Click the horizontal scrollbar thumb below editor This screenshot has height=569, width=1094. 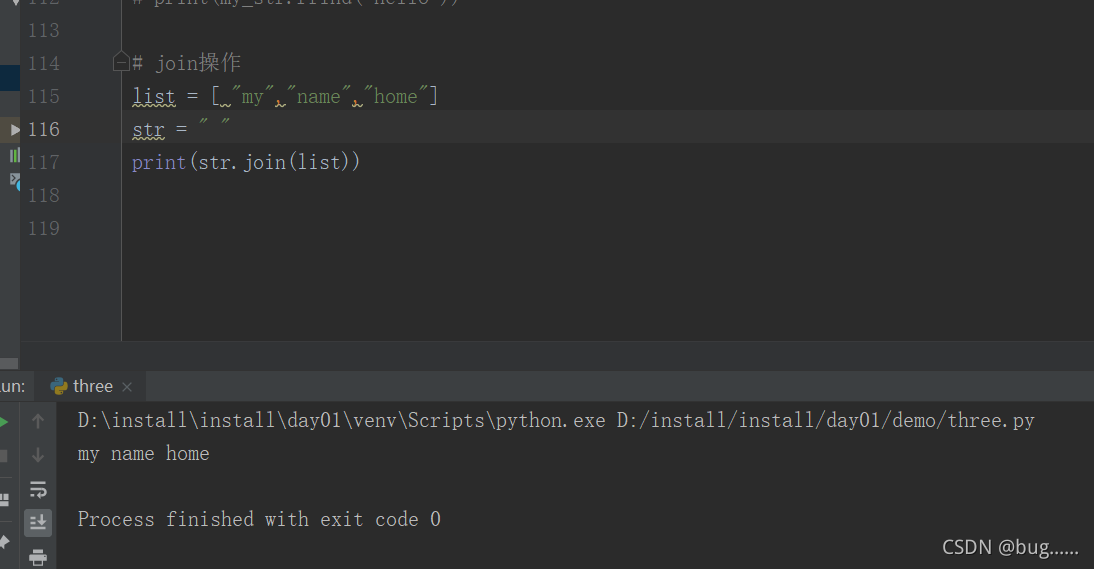point(9,363)
